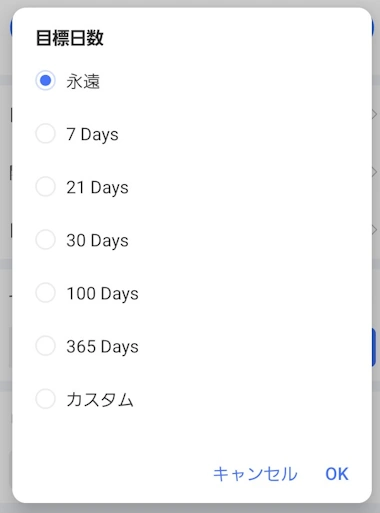Select the 100 Days radio button
The width and height of the screenshot is (380, 513).
pos(45,293)
